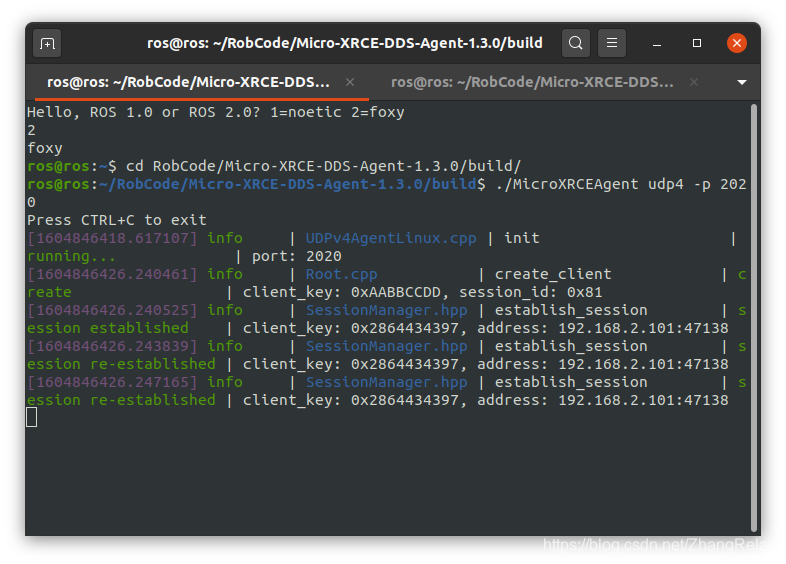This screenshot has height=564, width=786.
Task: Click 'client_key: 0xAABBCCDD' text
Action: [341, 292]
